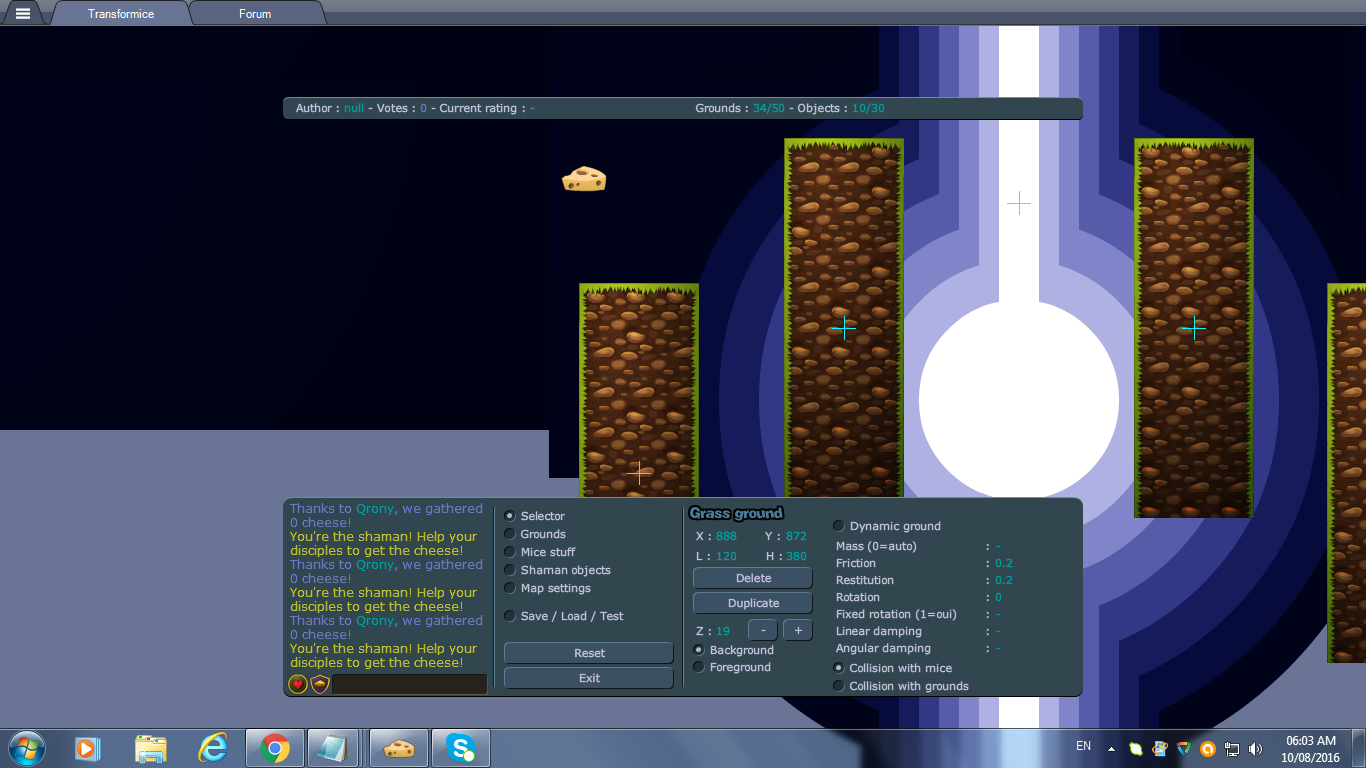Click the Mass (0=auto) value field

click(998, 546)
